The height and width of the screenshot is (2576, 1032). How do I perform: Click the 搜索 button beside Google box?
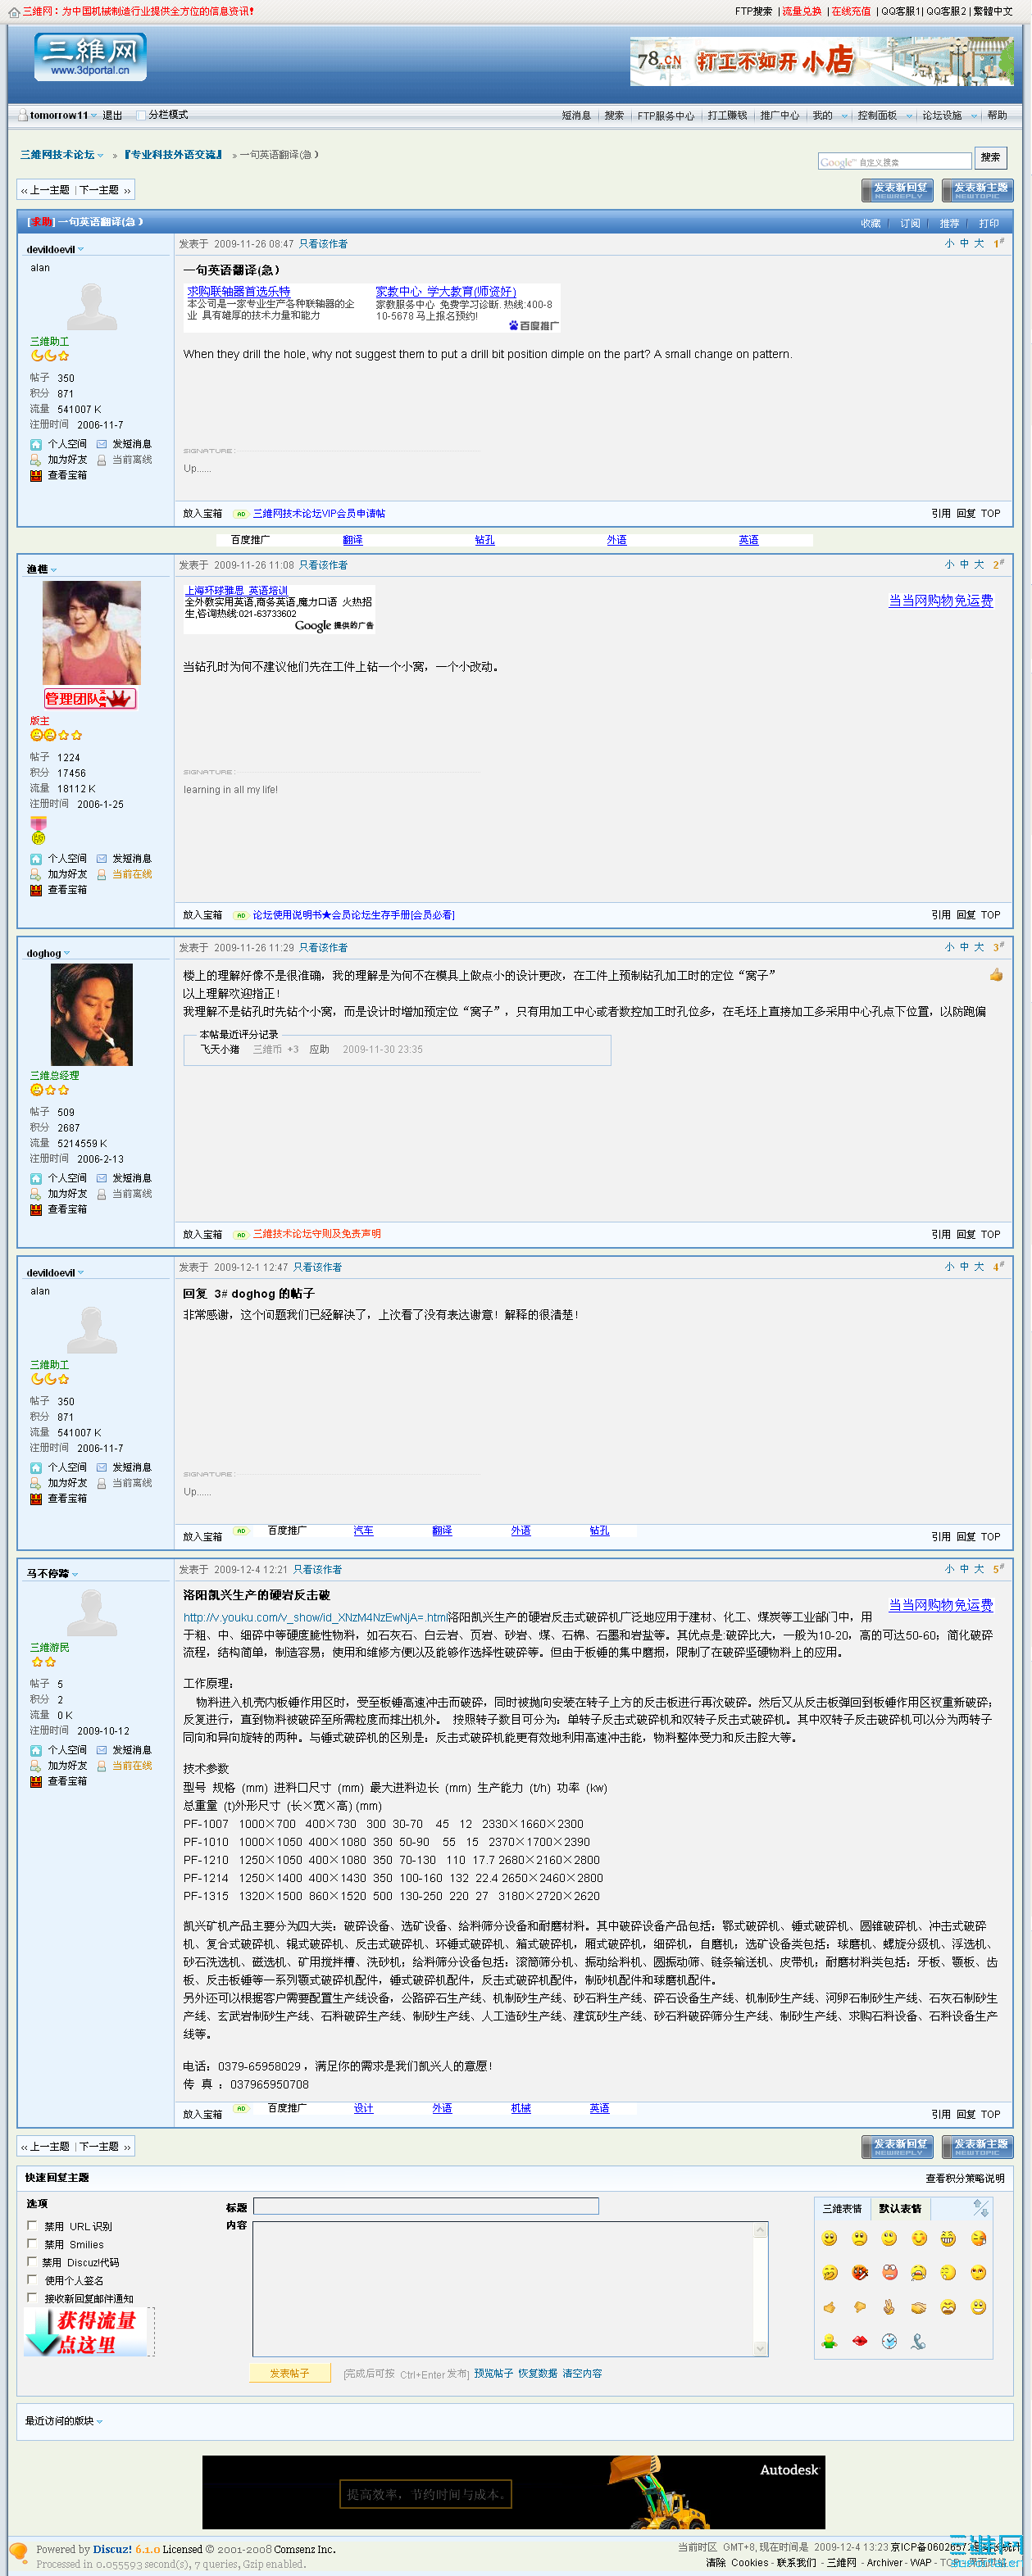(990, 158)
